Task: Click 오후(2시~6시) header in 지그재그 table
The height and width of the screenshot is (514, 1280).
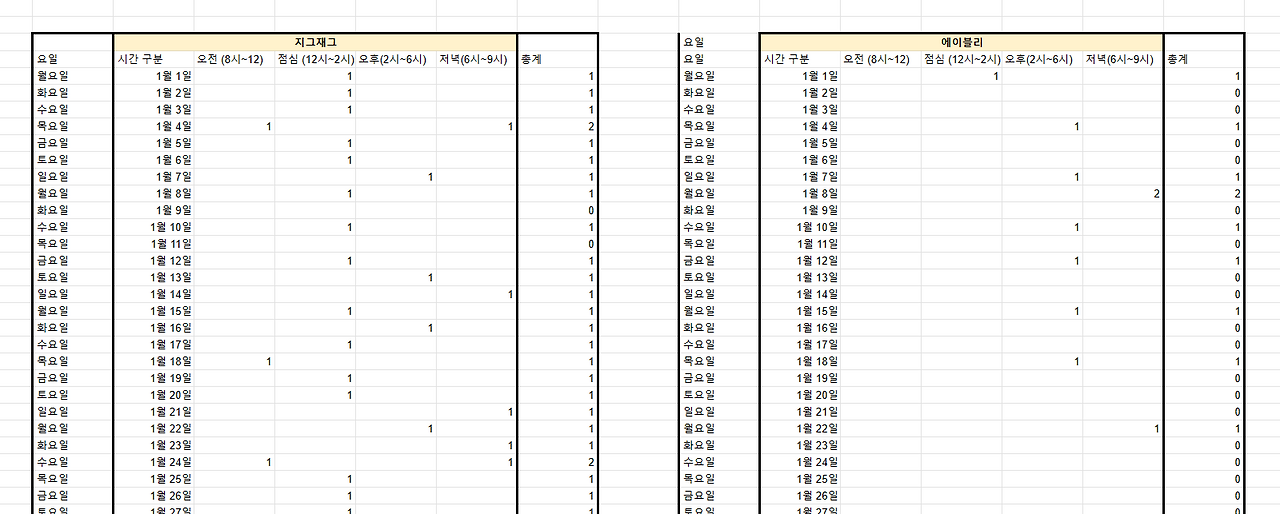Action: click(x=392, y=59)
